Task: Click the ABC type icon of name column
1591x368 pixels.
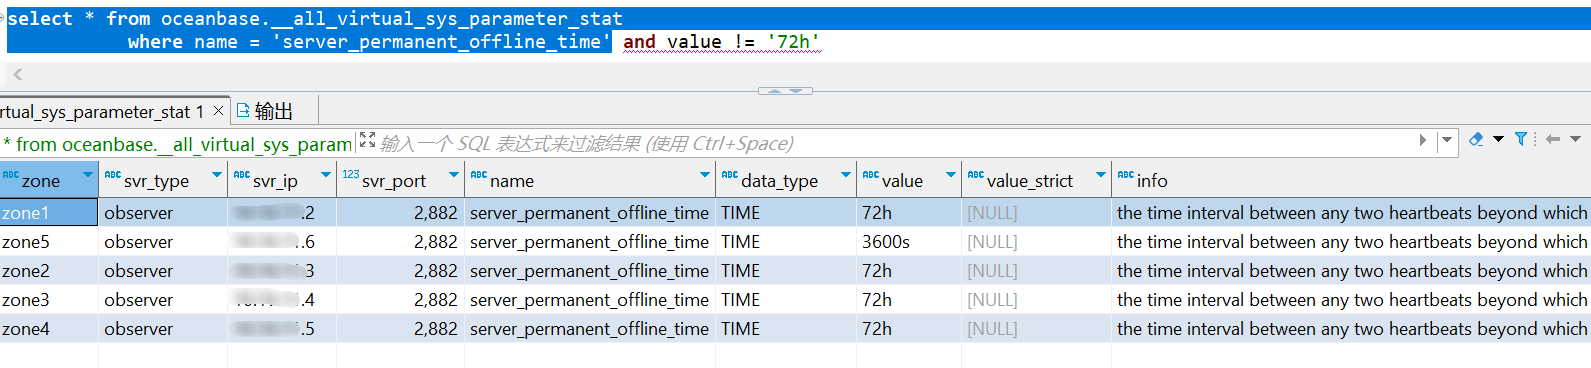Action: pos(479,175)
